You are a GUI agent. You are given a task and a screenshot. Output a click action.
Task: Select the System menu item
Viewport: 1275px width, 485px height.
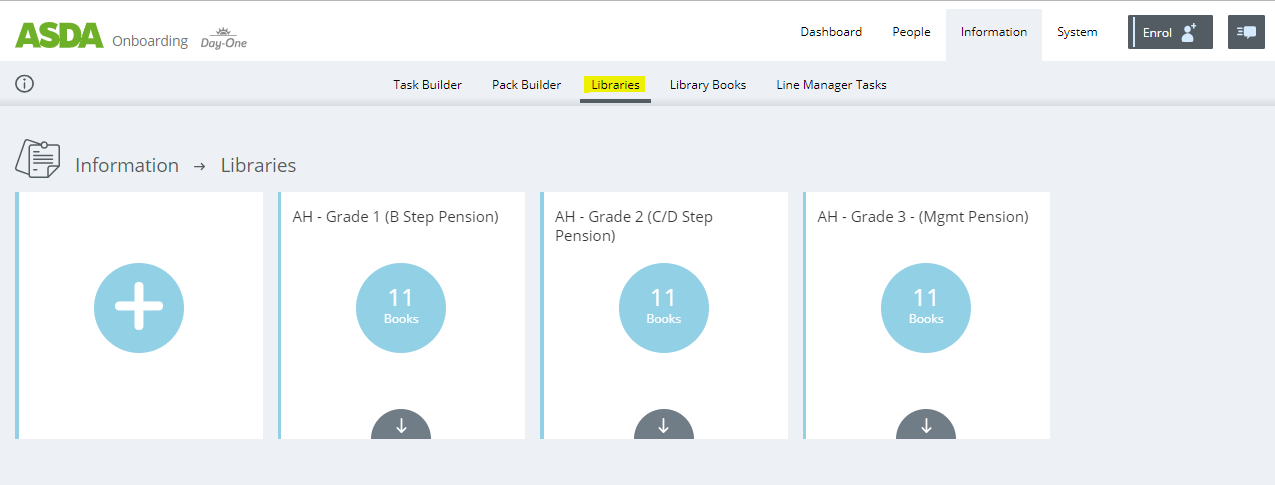pos(1077,32)
